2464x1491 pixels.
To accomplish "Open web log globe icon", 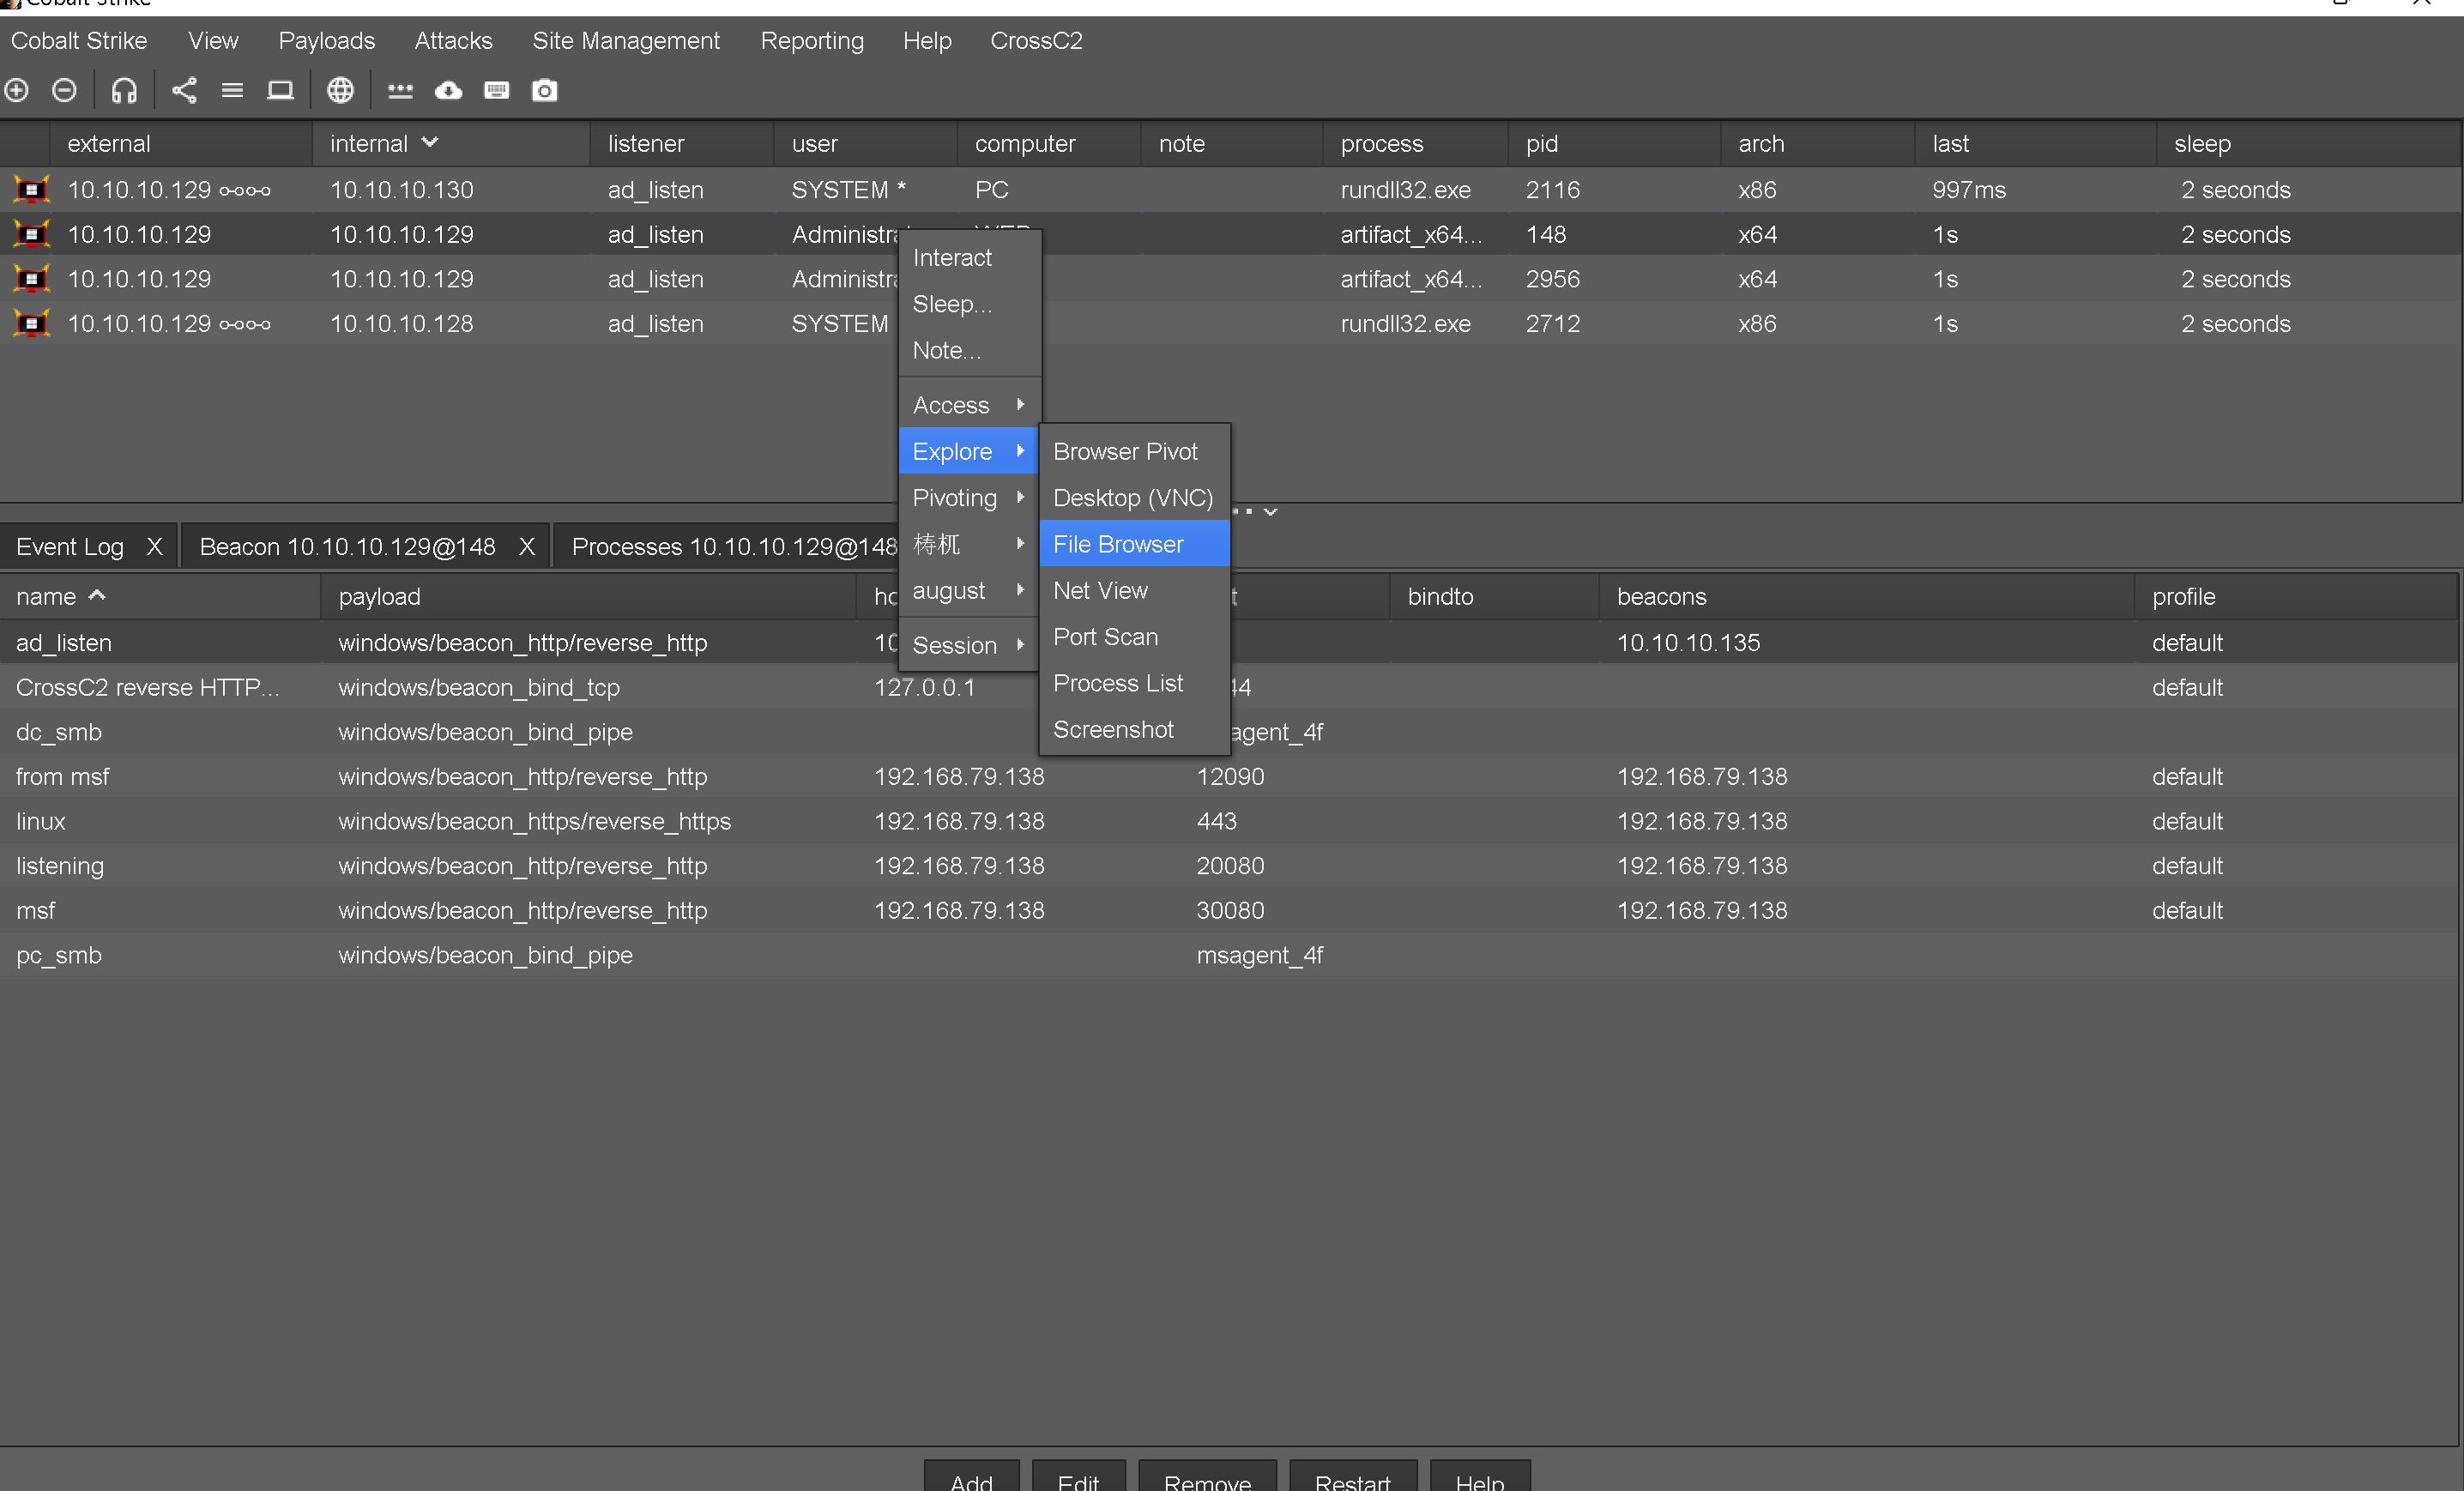I will (x=340, y=91).
